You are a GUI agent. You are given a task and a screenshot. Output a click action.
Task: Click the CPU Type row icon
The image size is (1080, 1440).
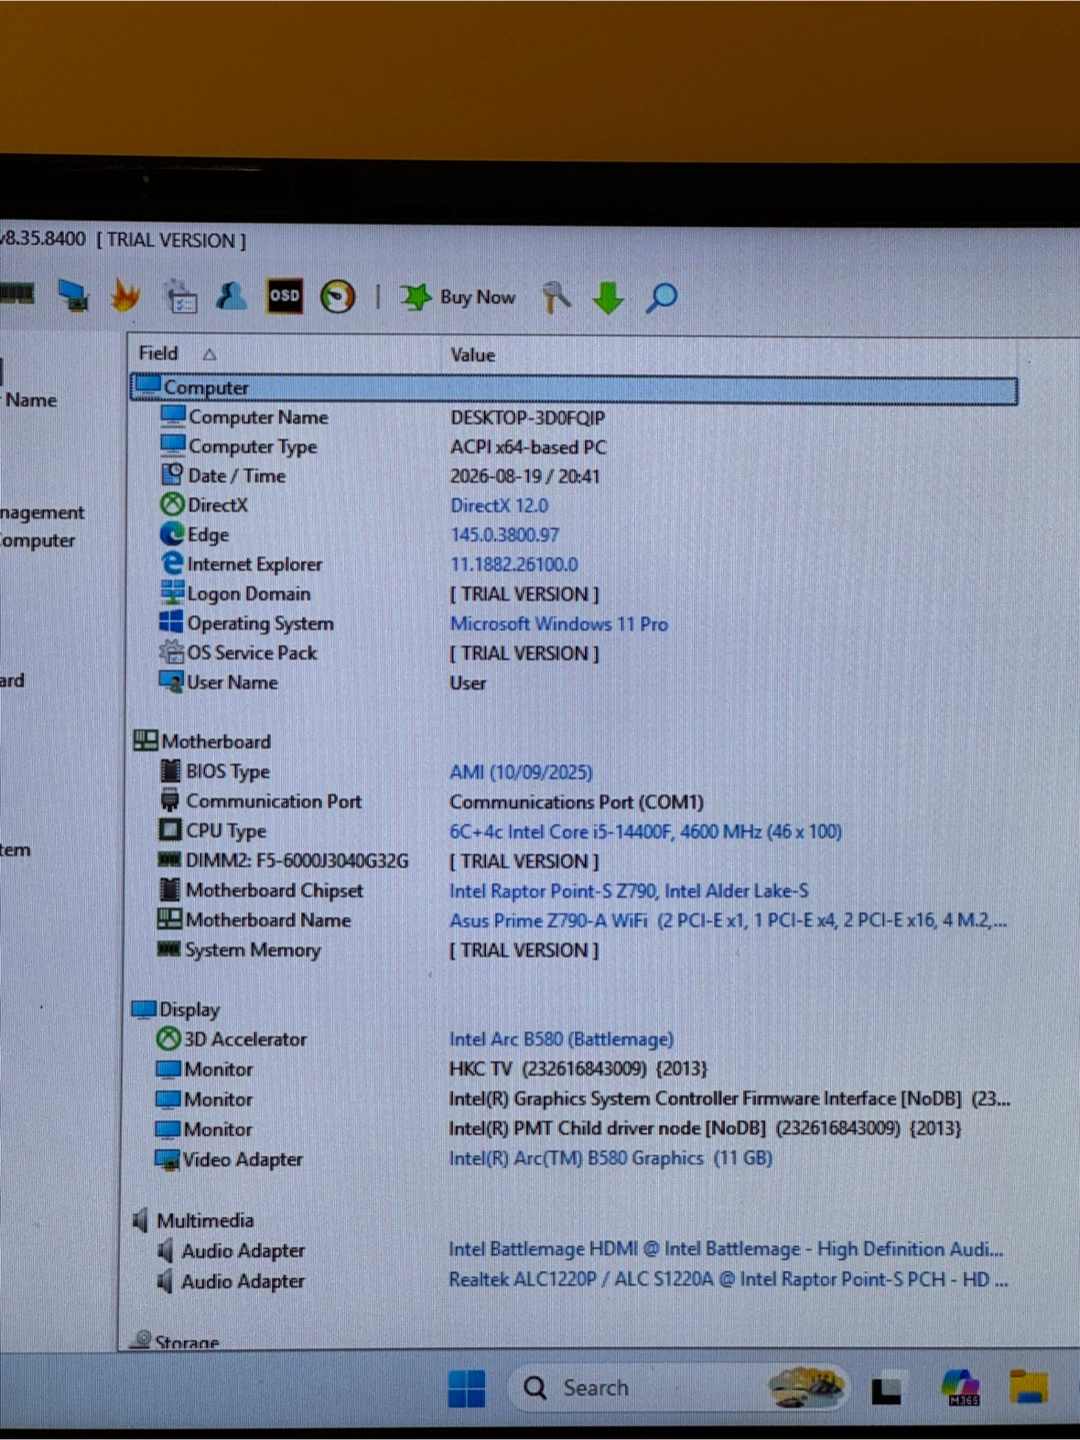click(170, 830)
